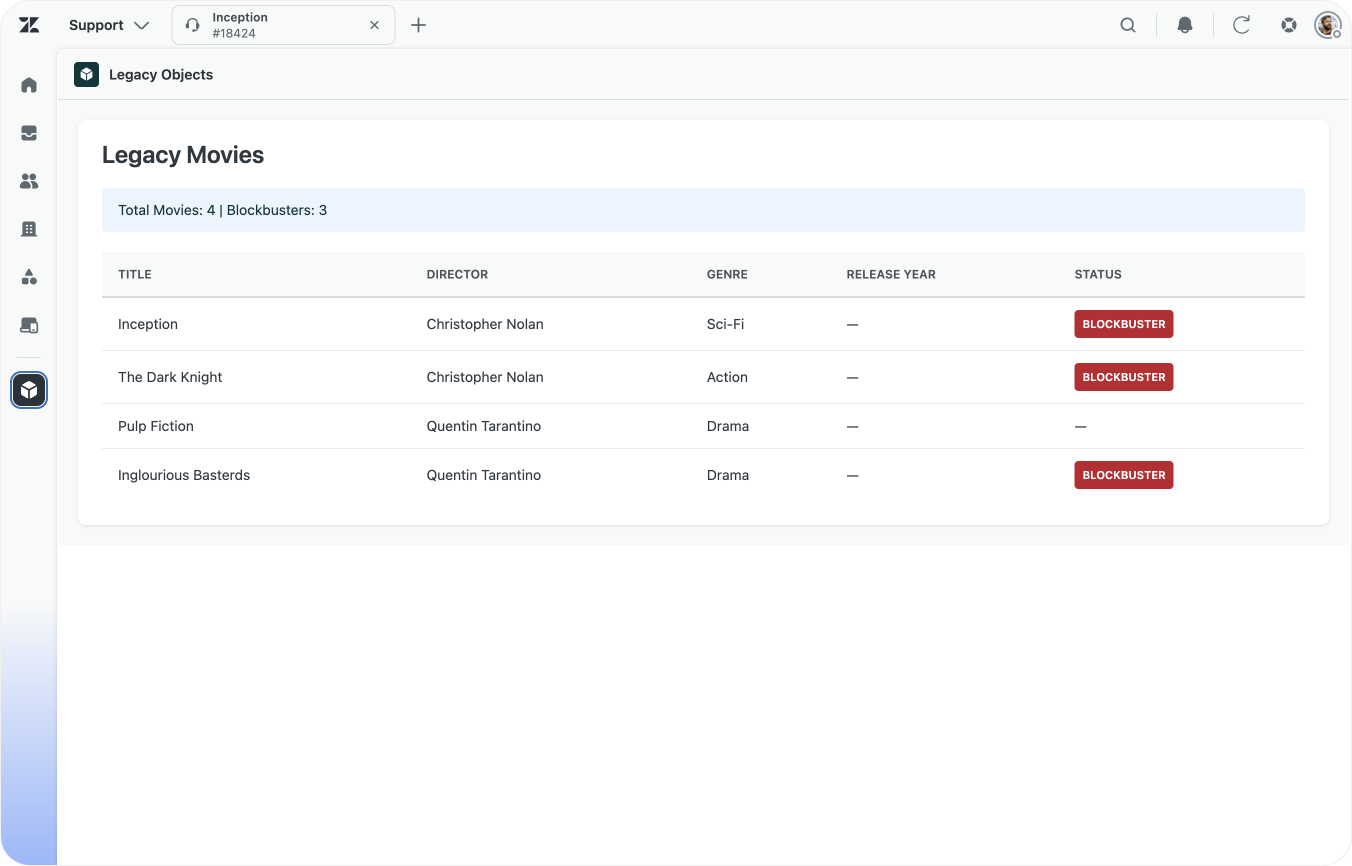
Task: Open the help lifebuoy icon
Action: point(1289,25)
